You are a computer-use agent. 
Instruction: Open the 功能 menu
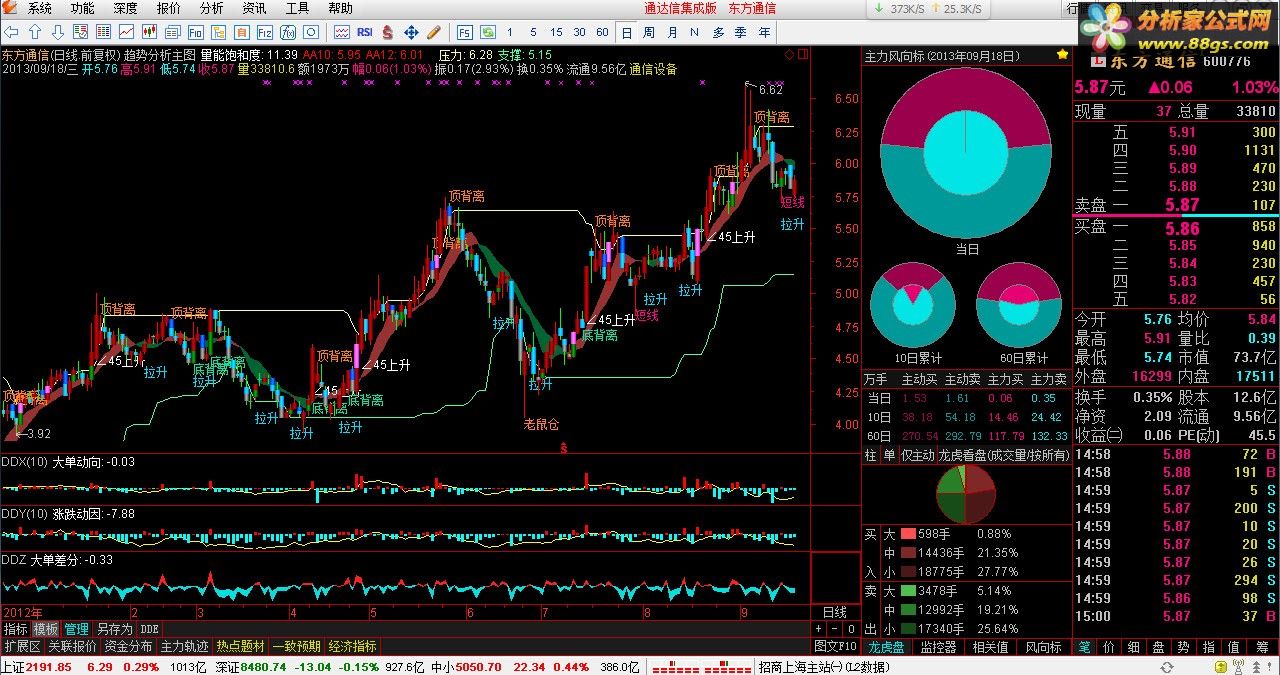click(83, 8)
